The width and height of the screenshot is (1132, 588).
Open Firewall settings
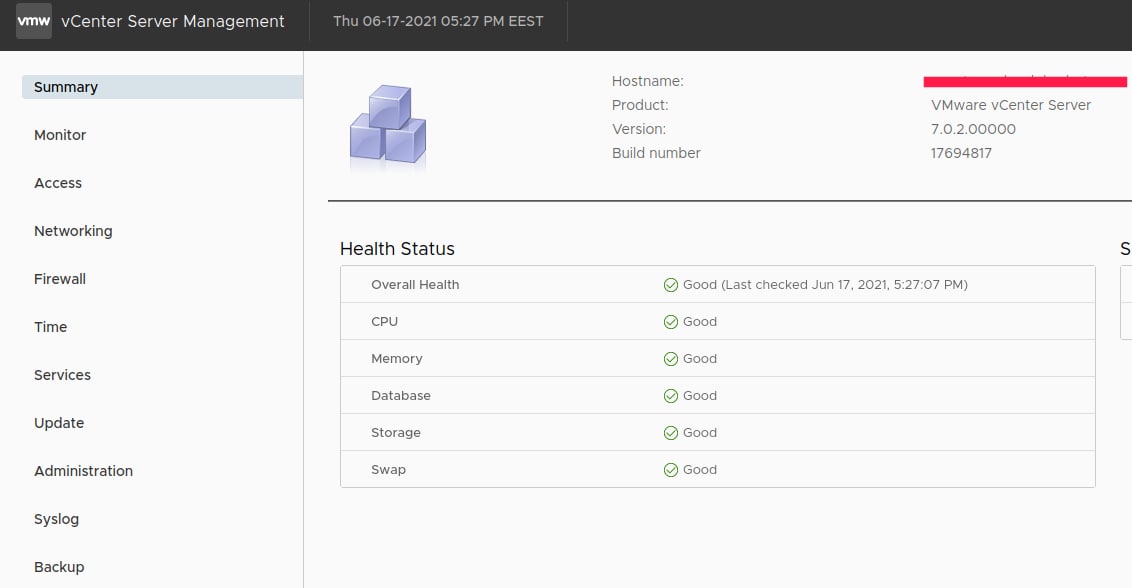coord(60,279)
